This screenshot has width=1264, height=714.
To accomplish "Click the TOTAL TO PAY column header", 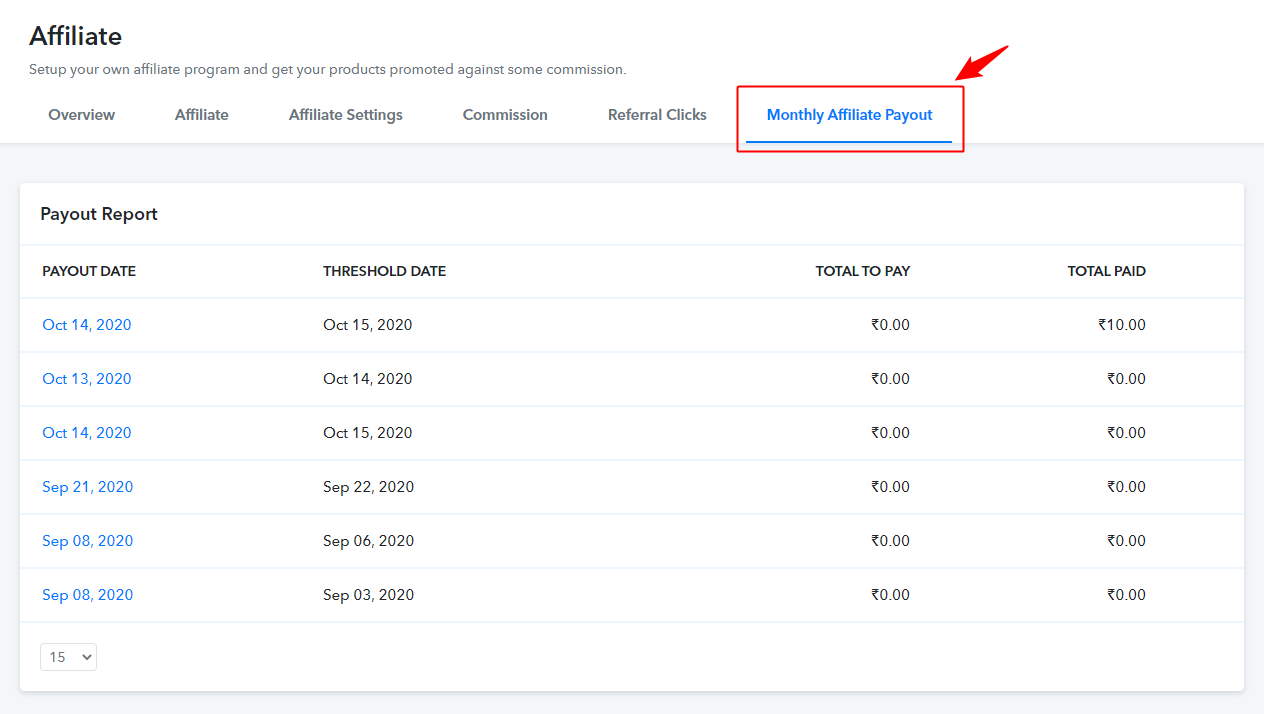I will click(862, 271).
